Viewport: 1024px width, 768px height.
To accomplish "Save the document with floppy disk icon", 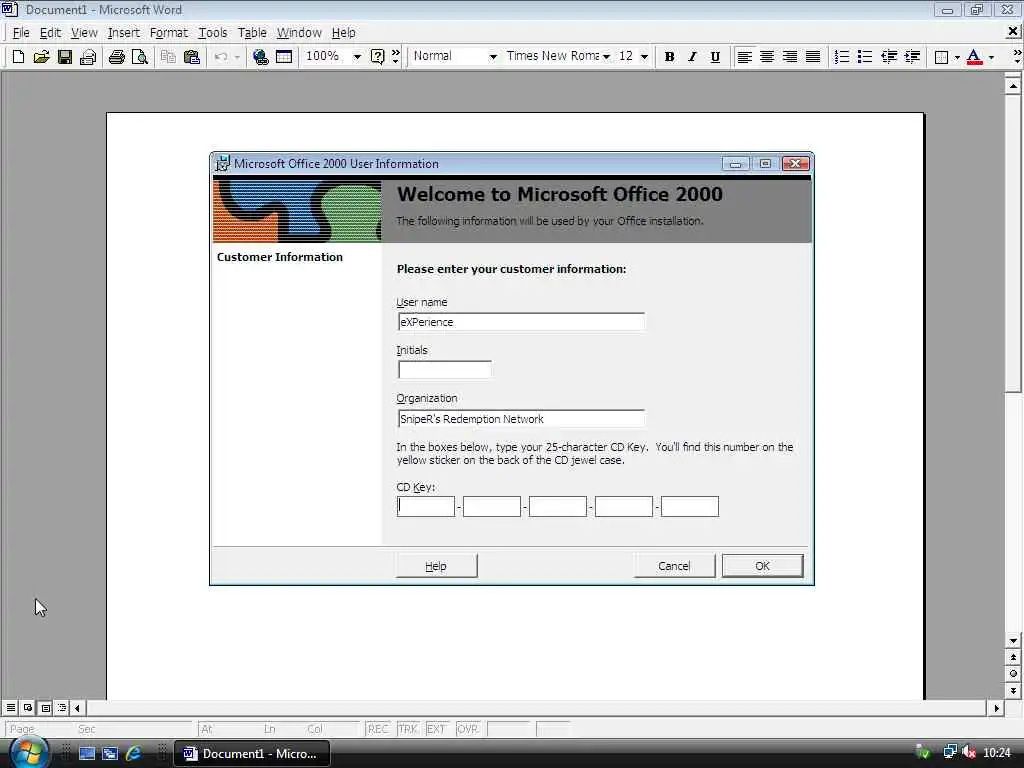I will click(x=65, y=57).
